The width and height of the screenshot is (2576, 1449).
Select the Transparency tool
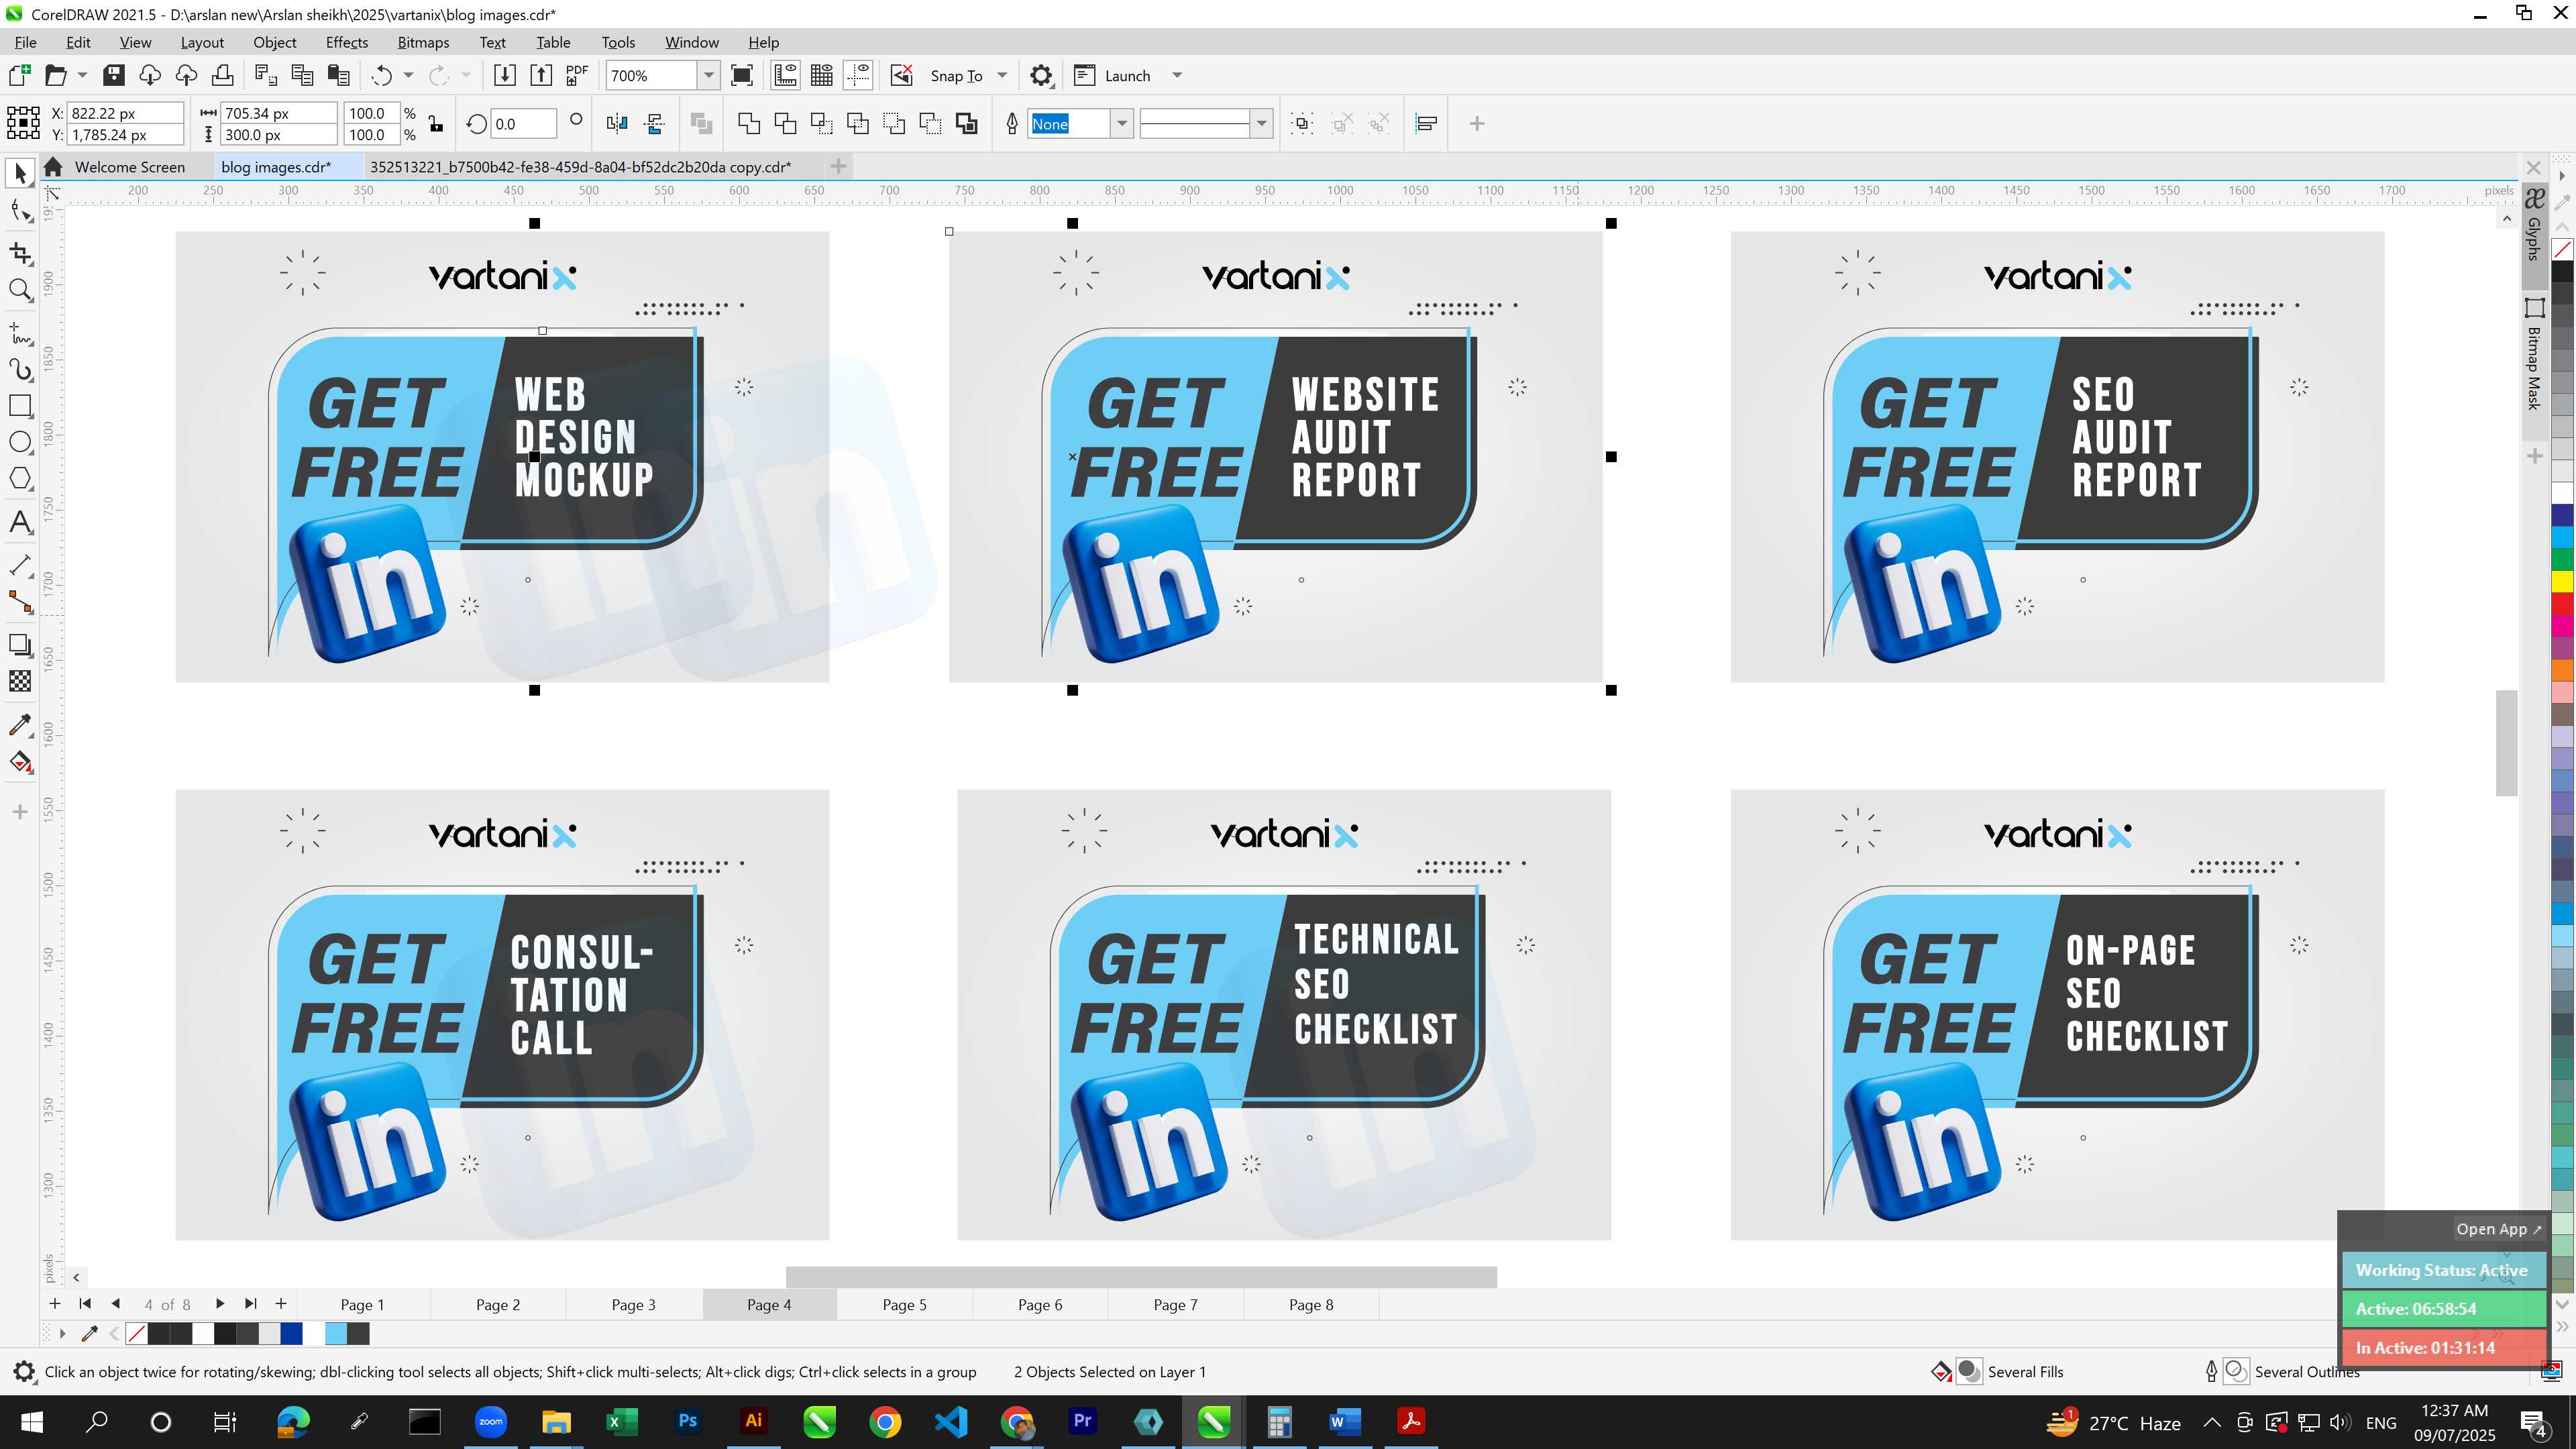[20, 681]
